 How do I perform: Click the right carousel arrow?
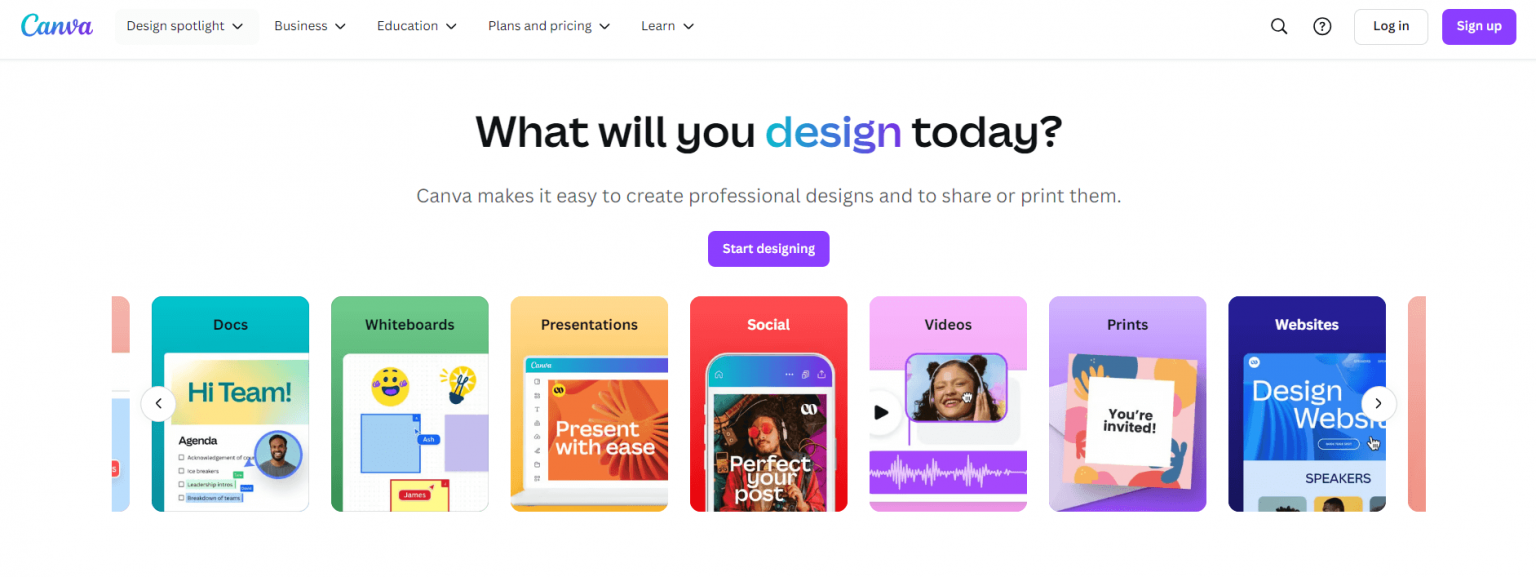[x=1378, y=403]
